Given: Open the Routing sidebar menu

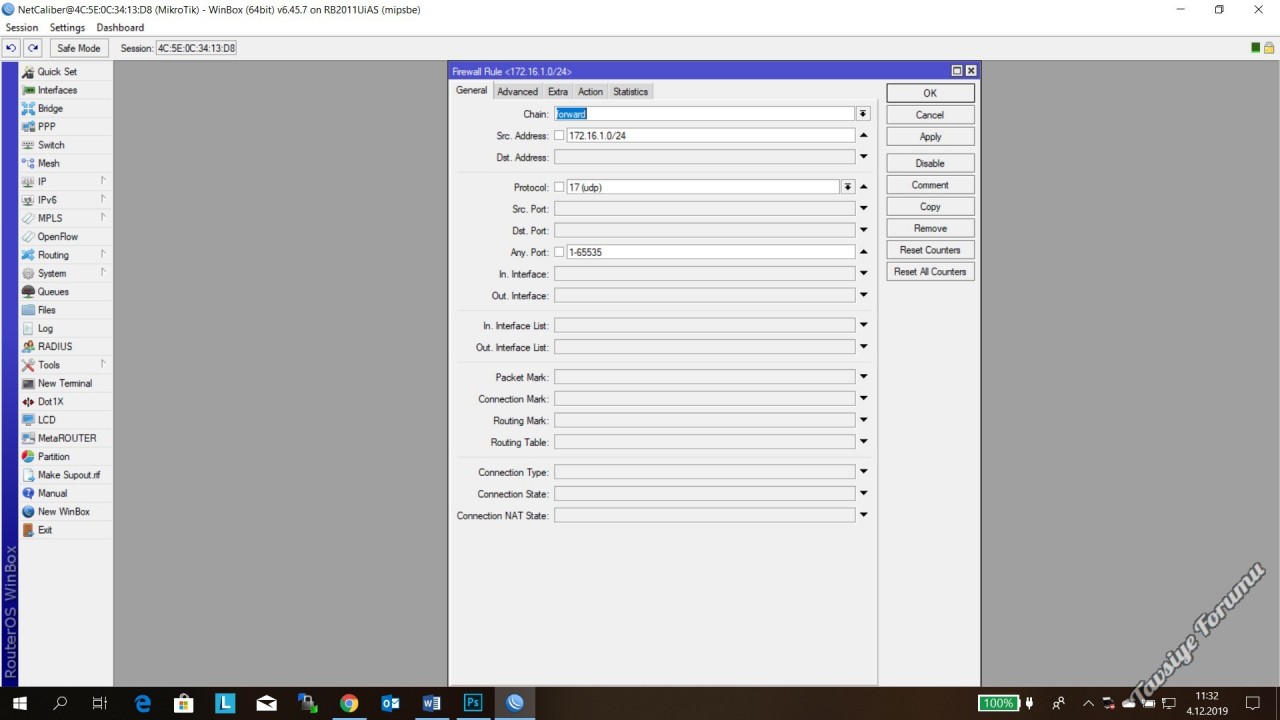Looking at the screenshot, I should point(53,255).
